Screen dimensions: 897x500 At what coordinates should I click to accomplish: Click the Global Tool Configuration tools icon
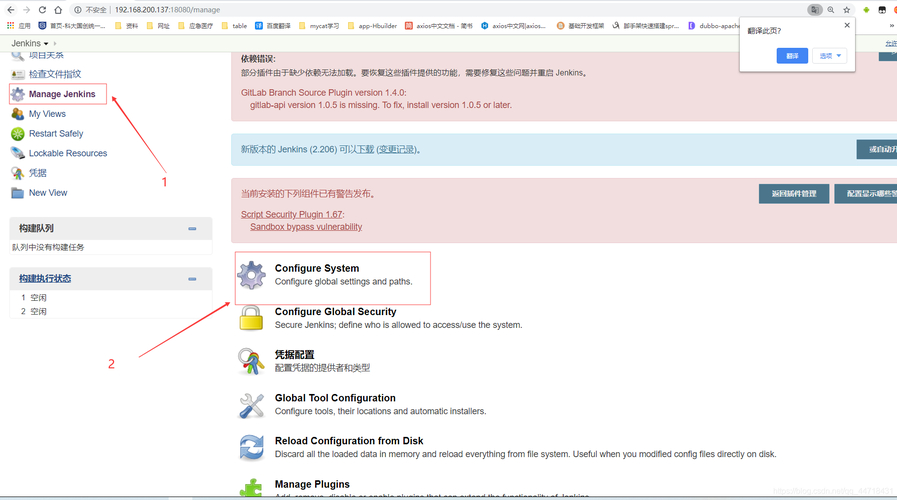251,405
